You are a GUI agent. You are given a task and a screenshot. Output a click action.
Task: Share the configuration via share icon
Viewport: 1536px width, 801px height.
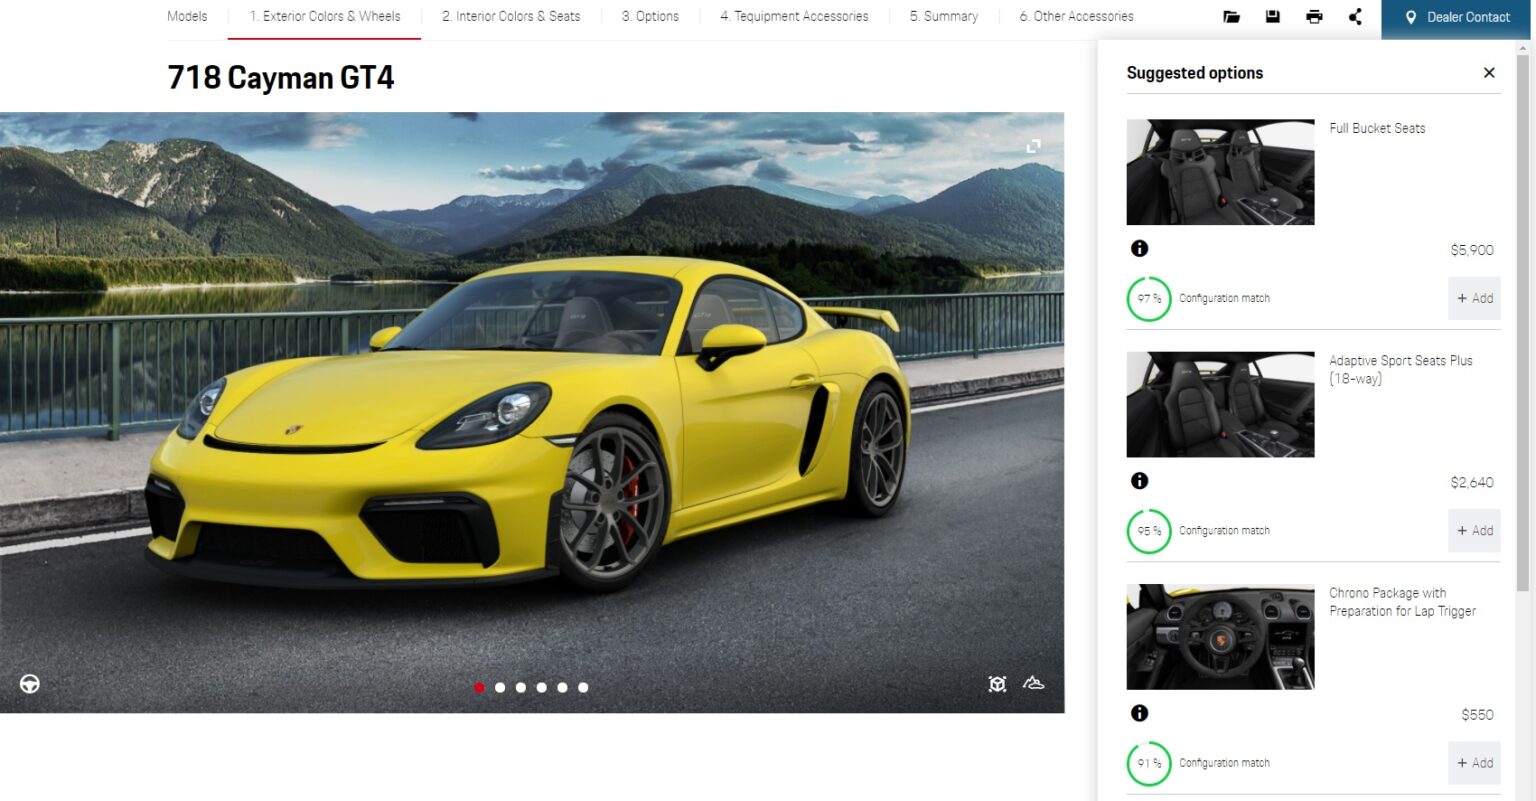coord(1355,16)
